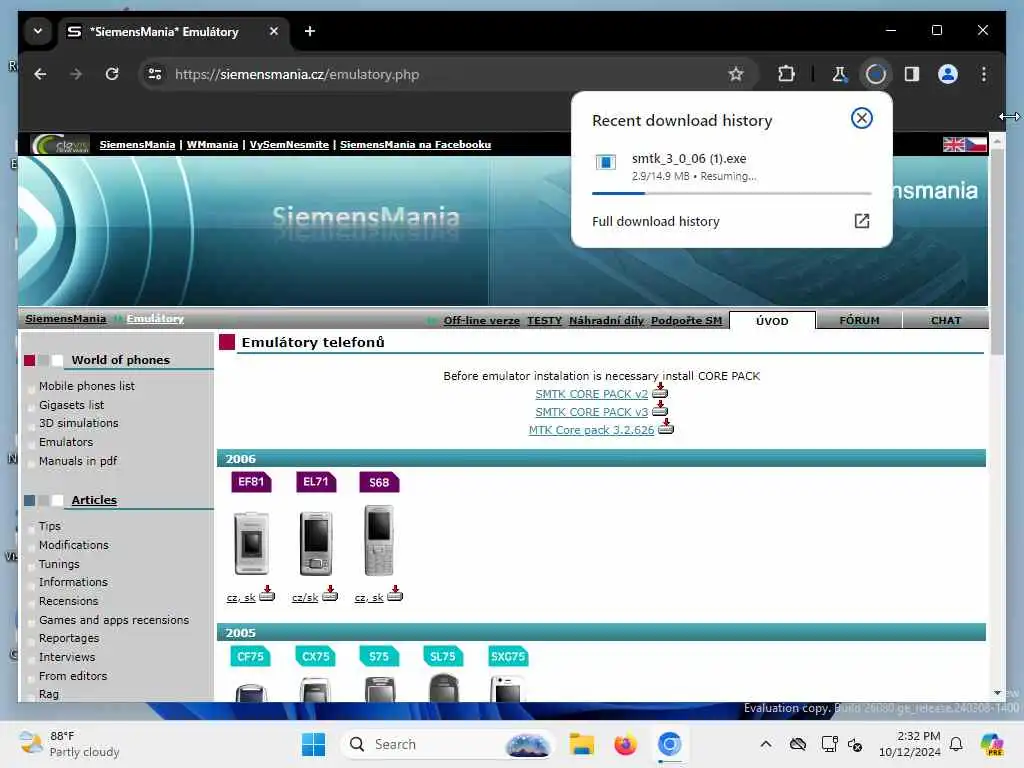
Task: Open SiemensMania na Facebooku link
Action: (415, 144)
